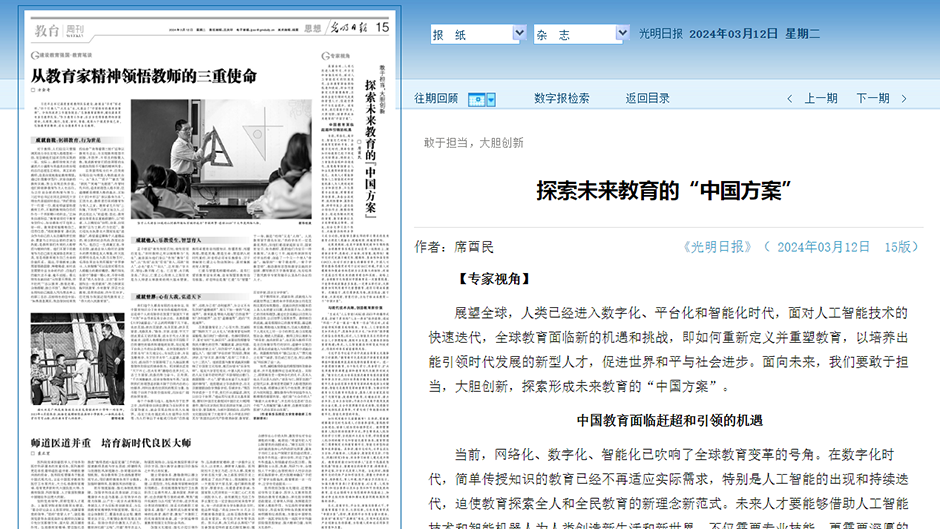
Task: Click the 星期二 weekday label in header
Action: point(802,34)
